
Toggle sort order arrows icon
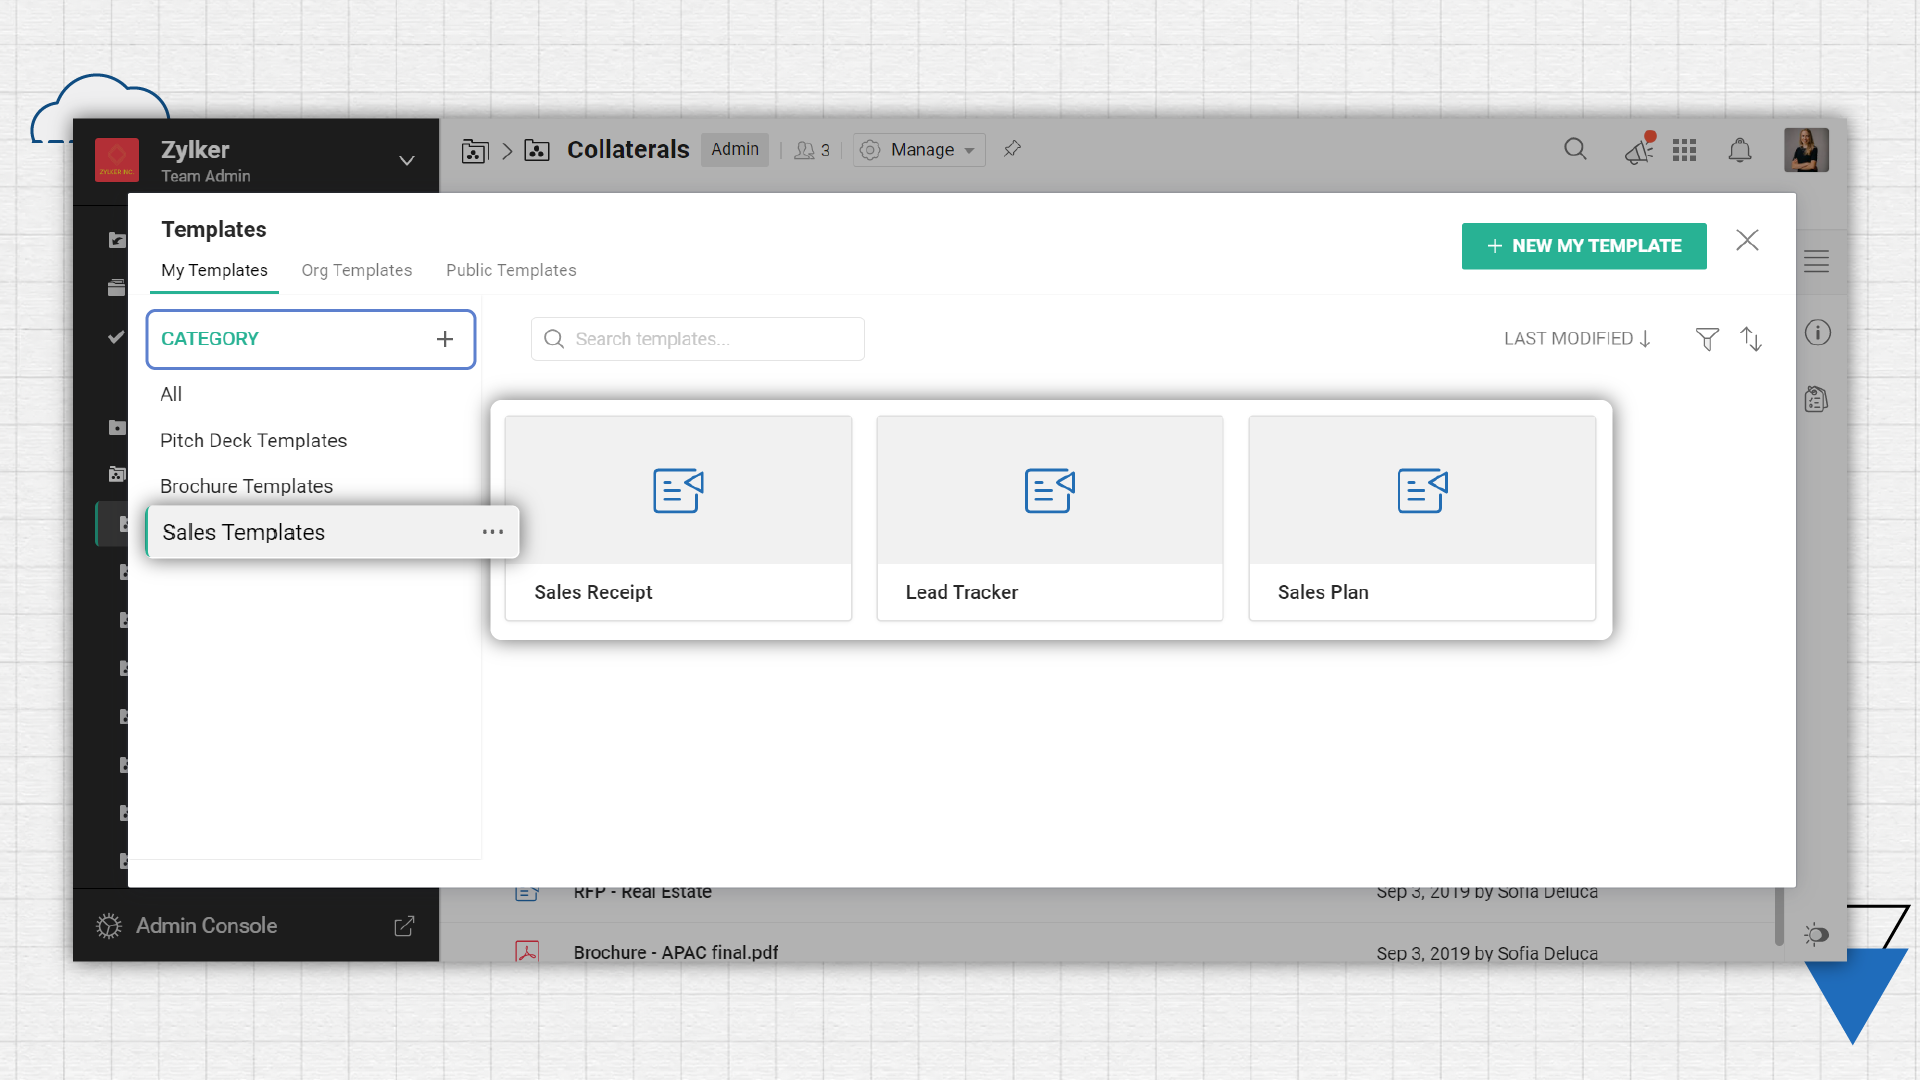point(1751,339)
